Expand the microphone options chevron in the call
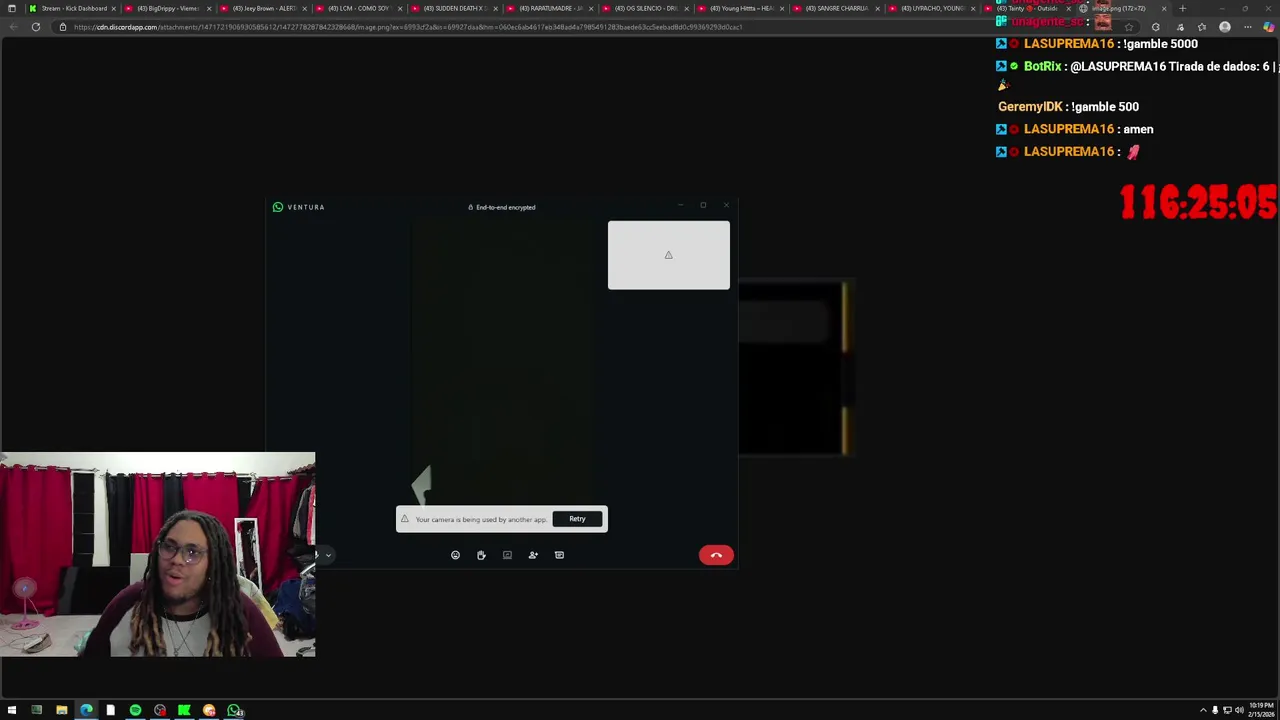Screen dimensions: 1280x720 pos(328,555)
